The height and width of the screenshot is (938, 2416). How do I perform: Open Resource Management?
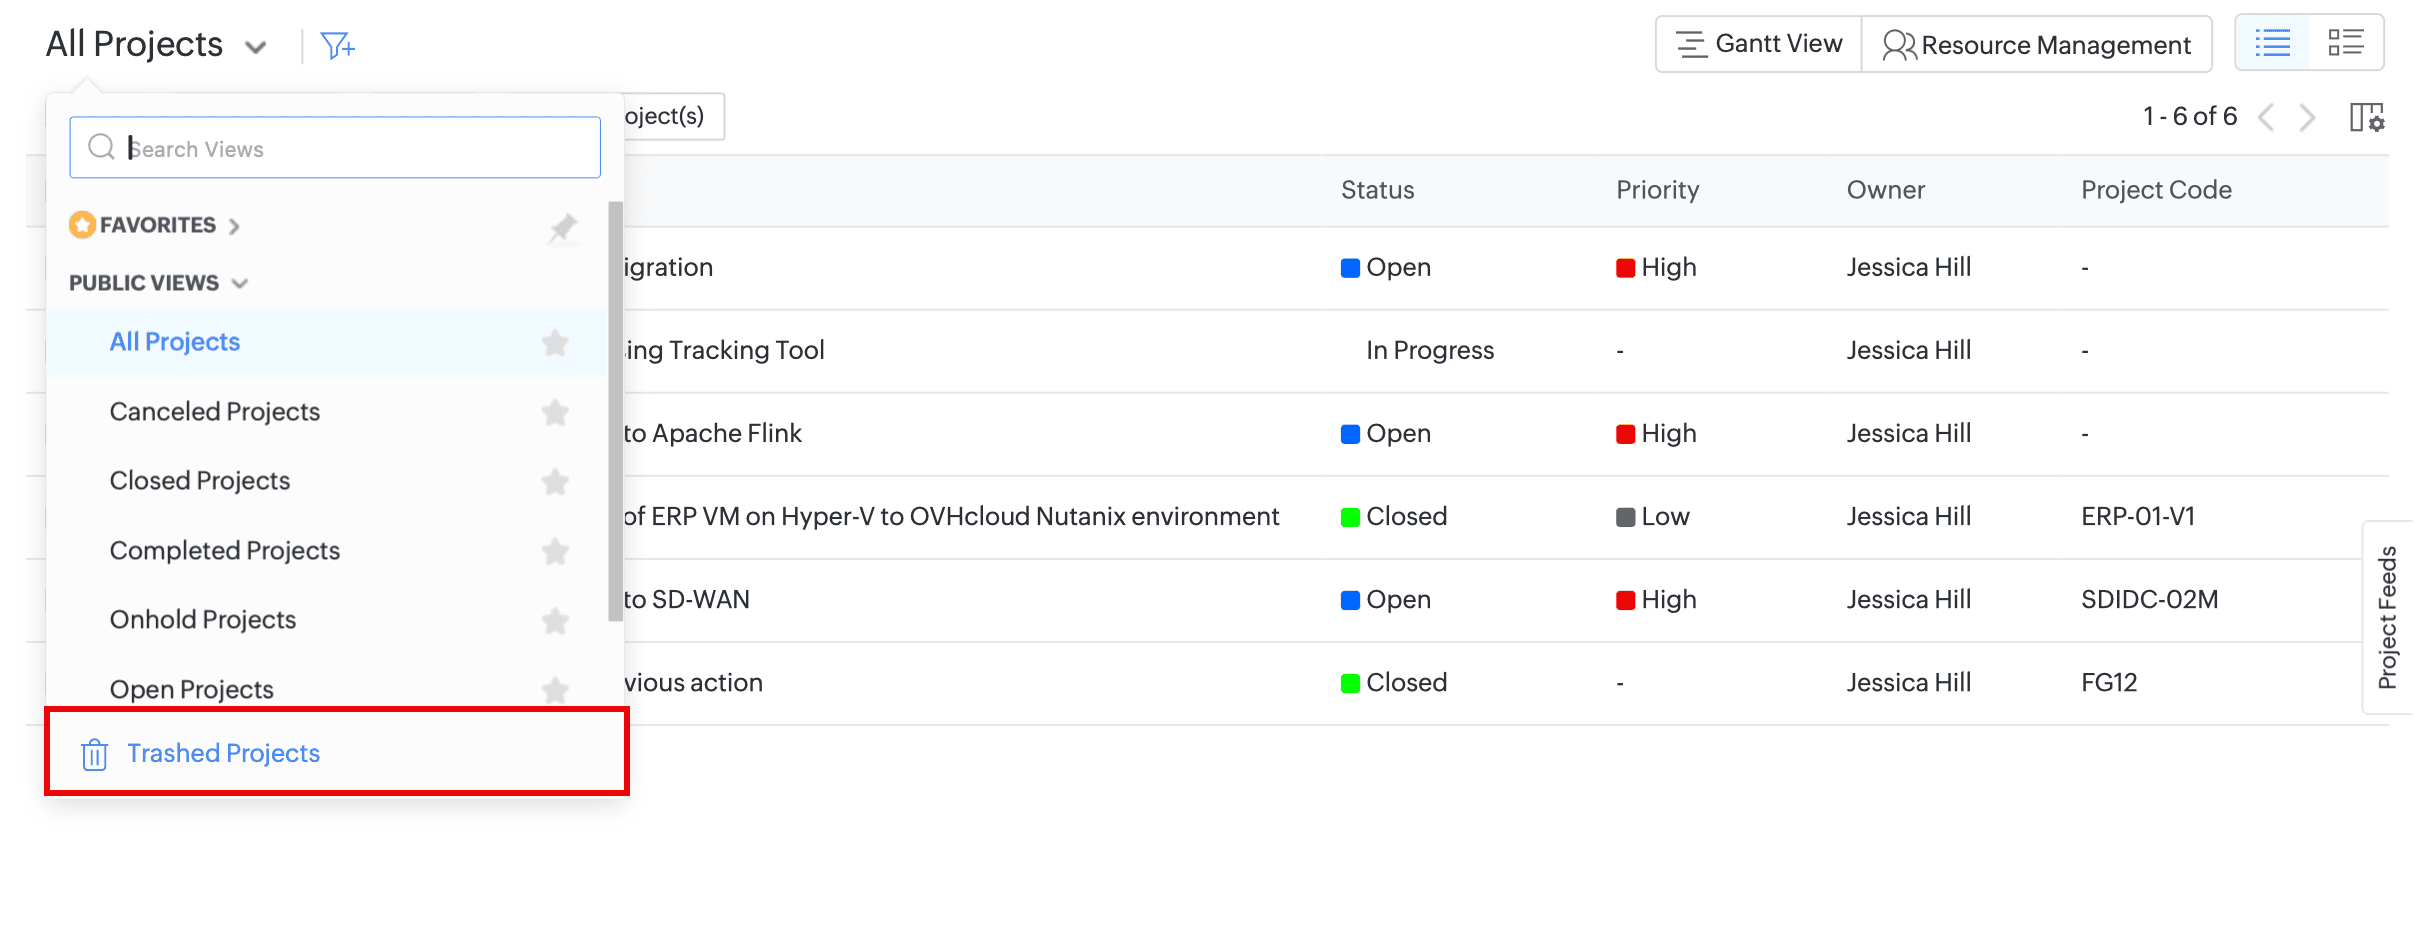pyautogui.click(x=2036, y=45)
